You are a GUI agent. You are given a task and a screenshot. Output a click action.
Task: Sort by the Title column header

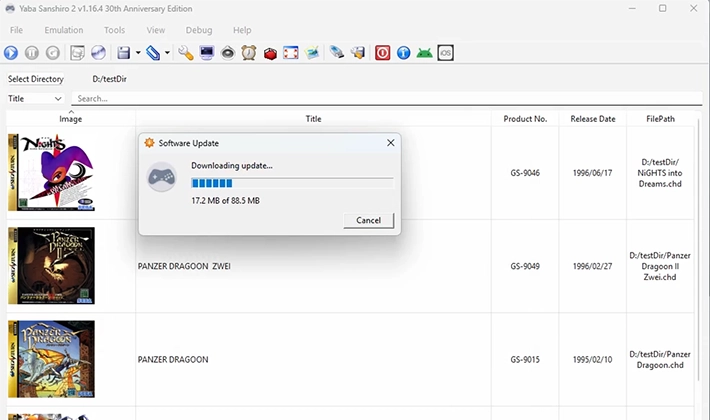pyautogui.click(x=313, y=119)
